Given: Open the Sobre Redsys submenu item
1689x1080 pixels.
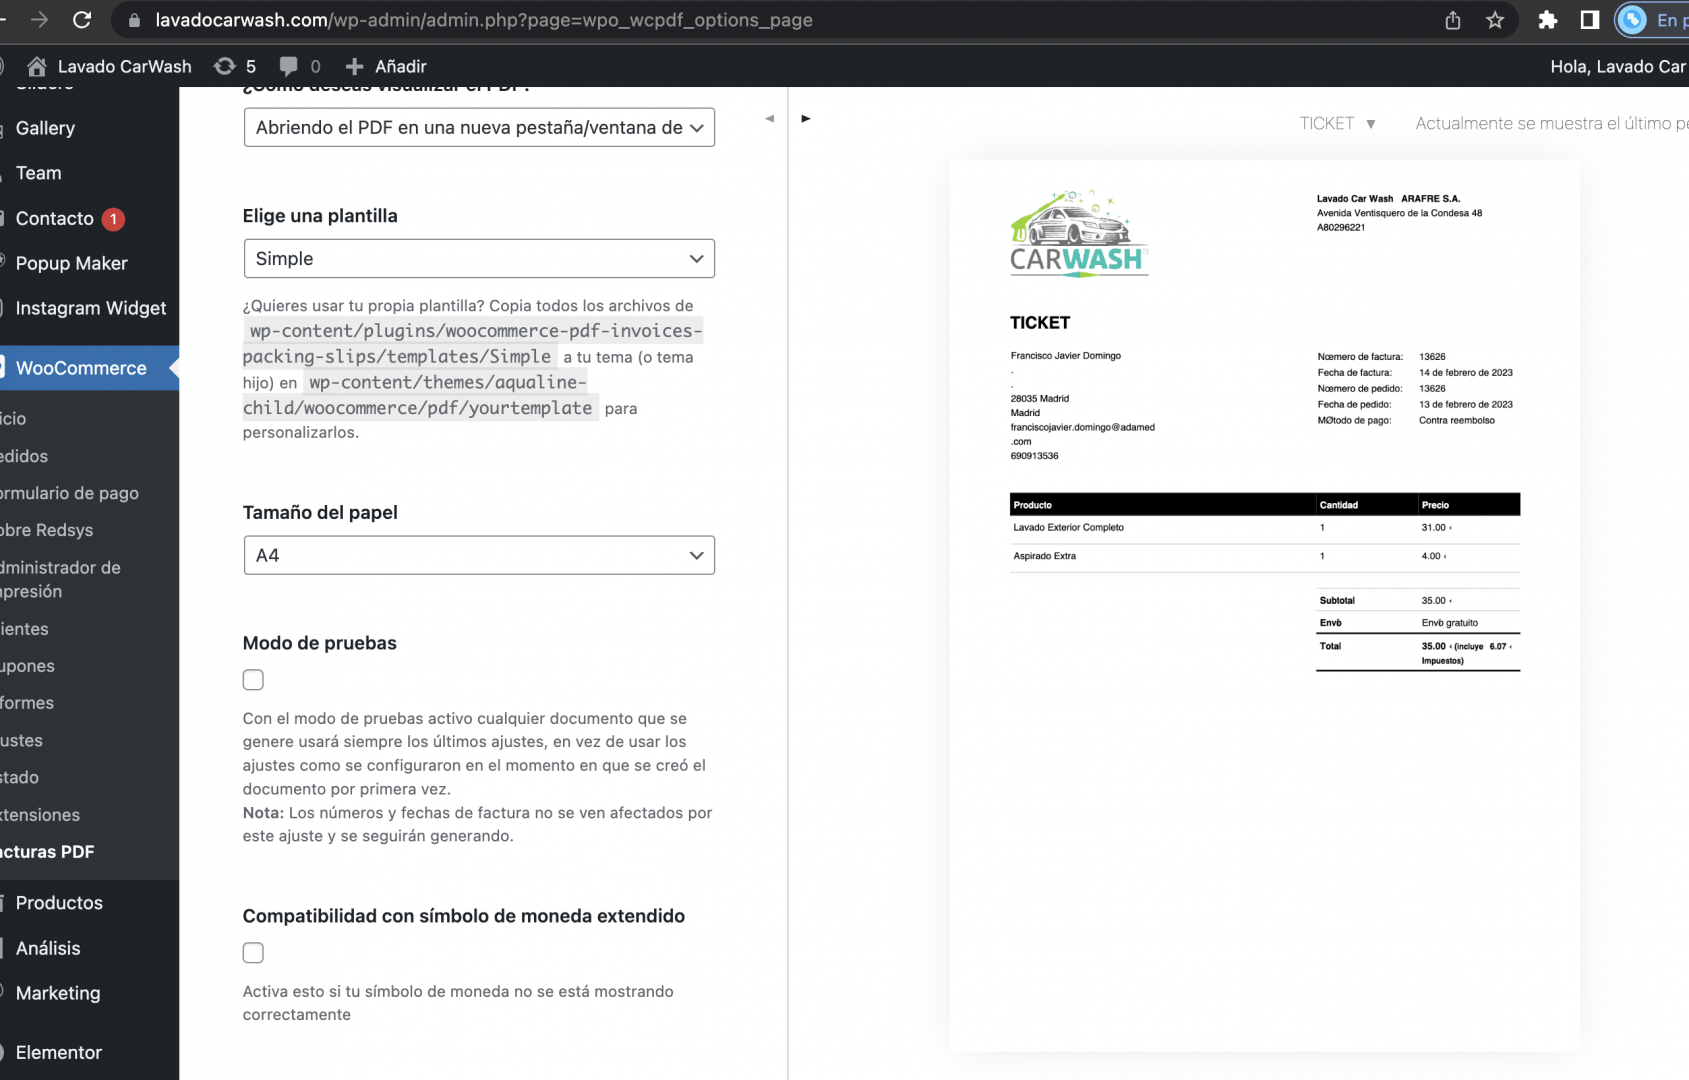Looking at the screenshot, I should (x=46, y=530).
